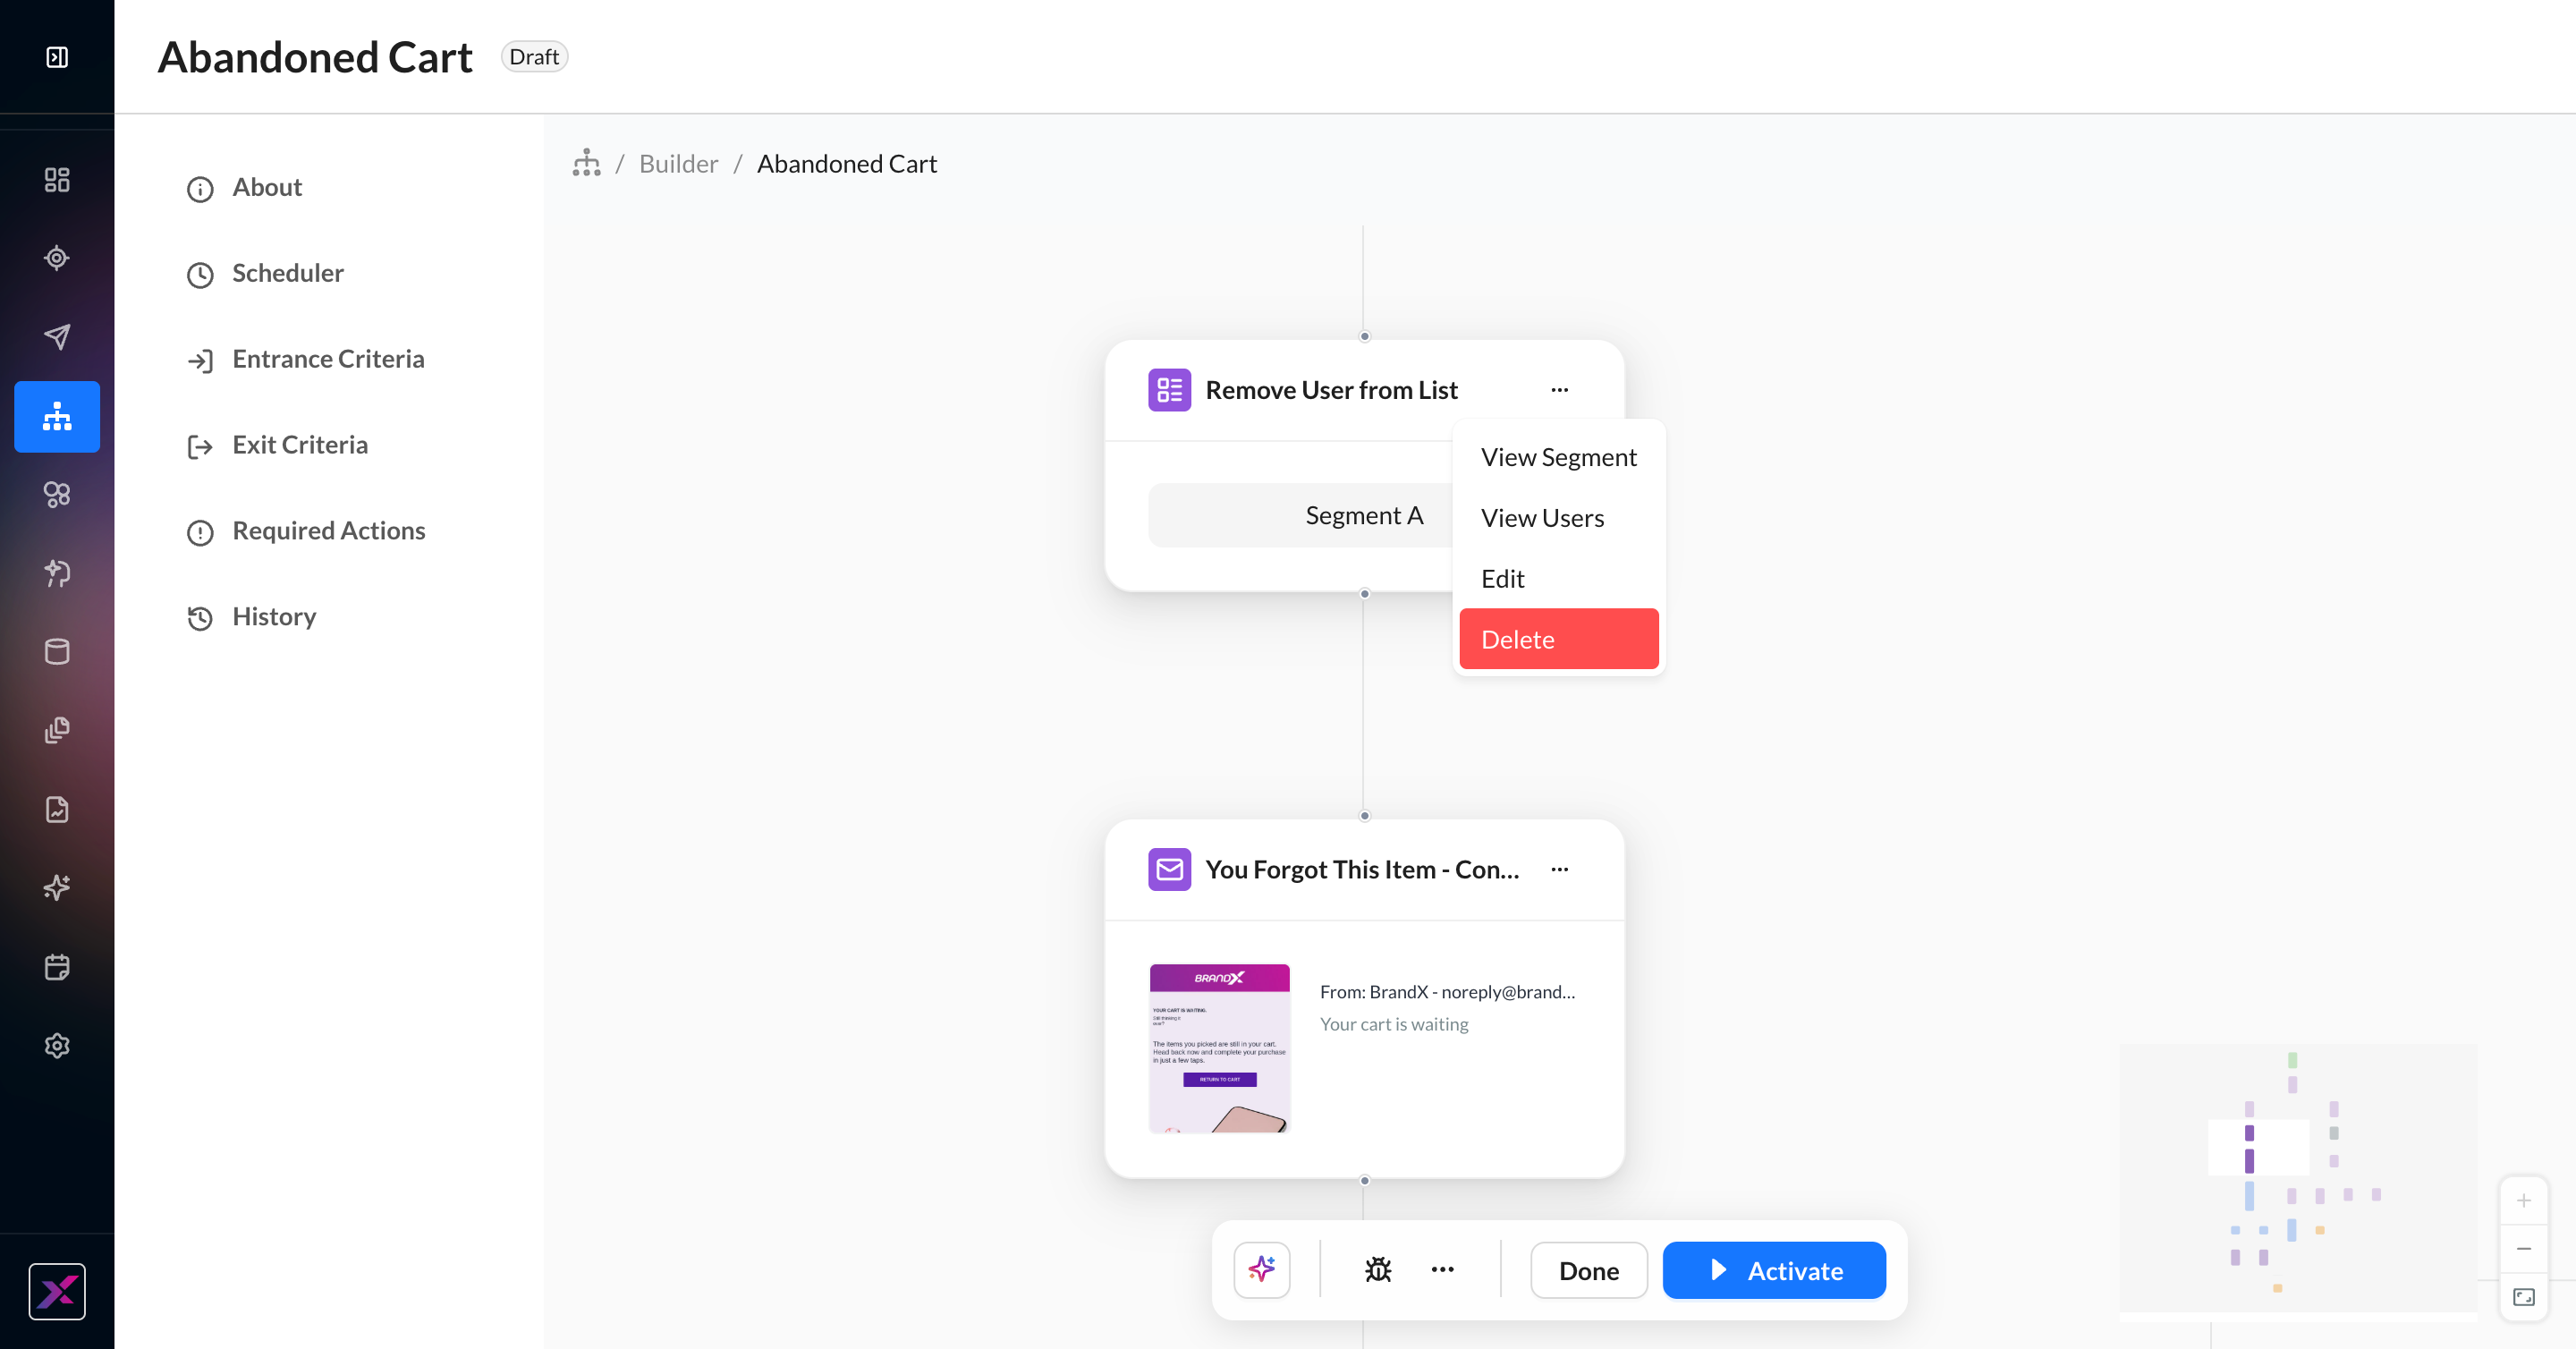The height and width of the screenshot is (1349, 2576).
Task: Open the three-dots more options in bottom toolbar
Action: 1442,1270
